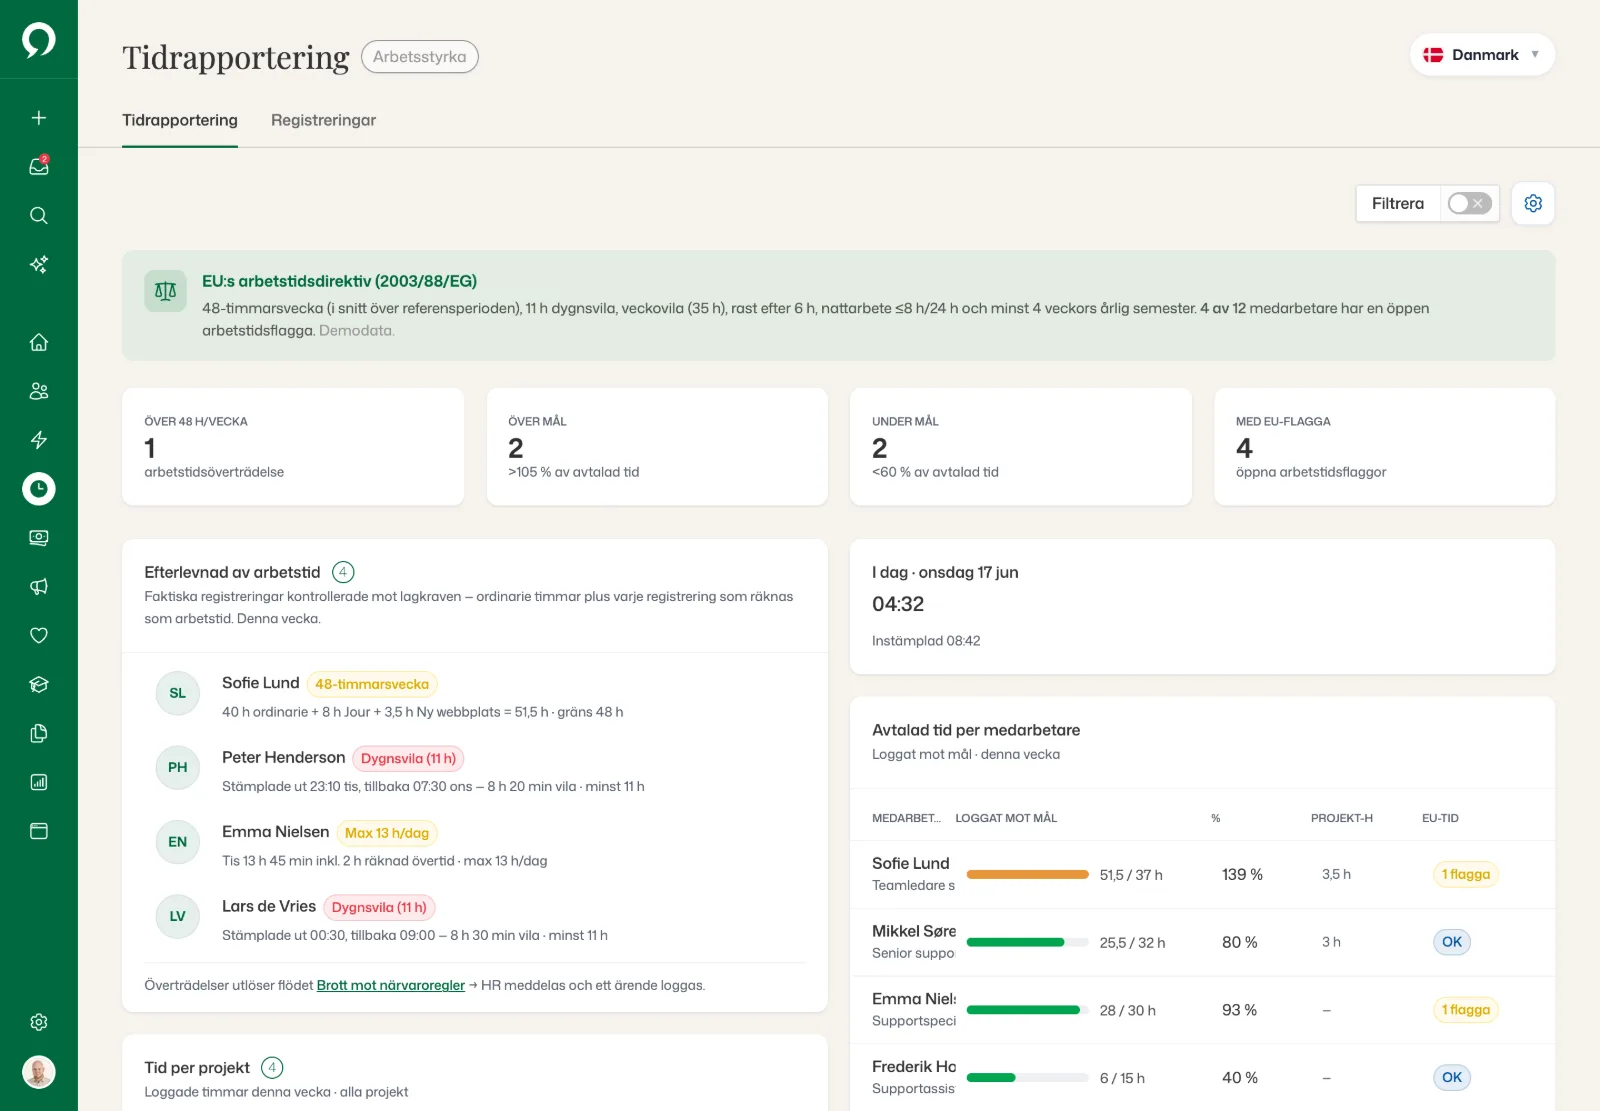The image size is (1600, 1111).
Task: Click Emma Nielsen's Max 13 h/dag tag
Action: coord(387,833)
